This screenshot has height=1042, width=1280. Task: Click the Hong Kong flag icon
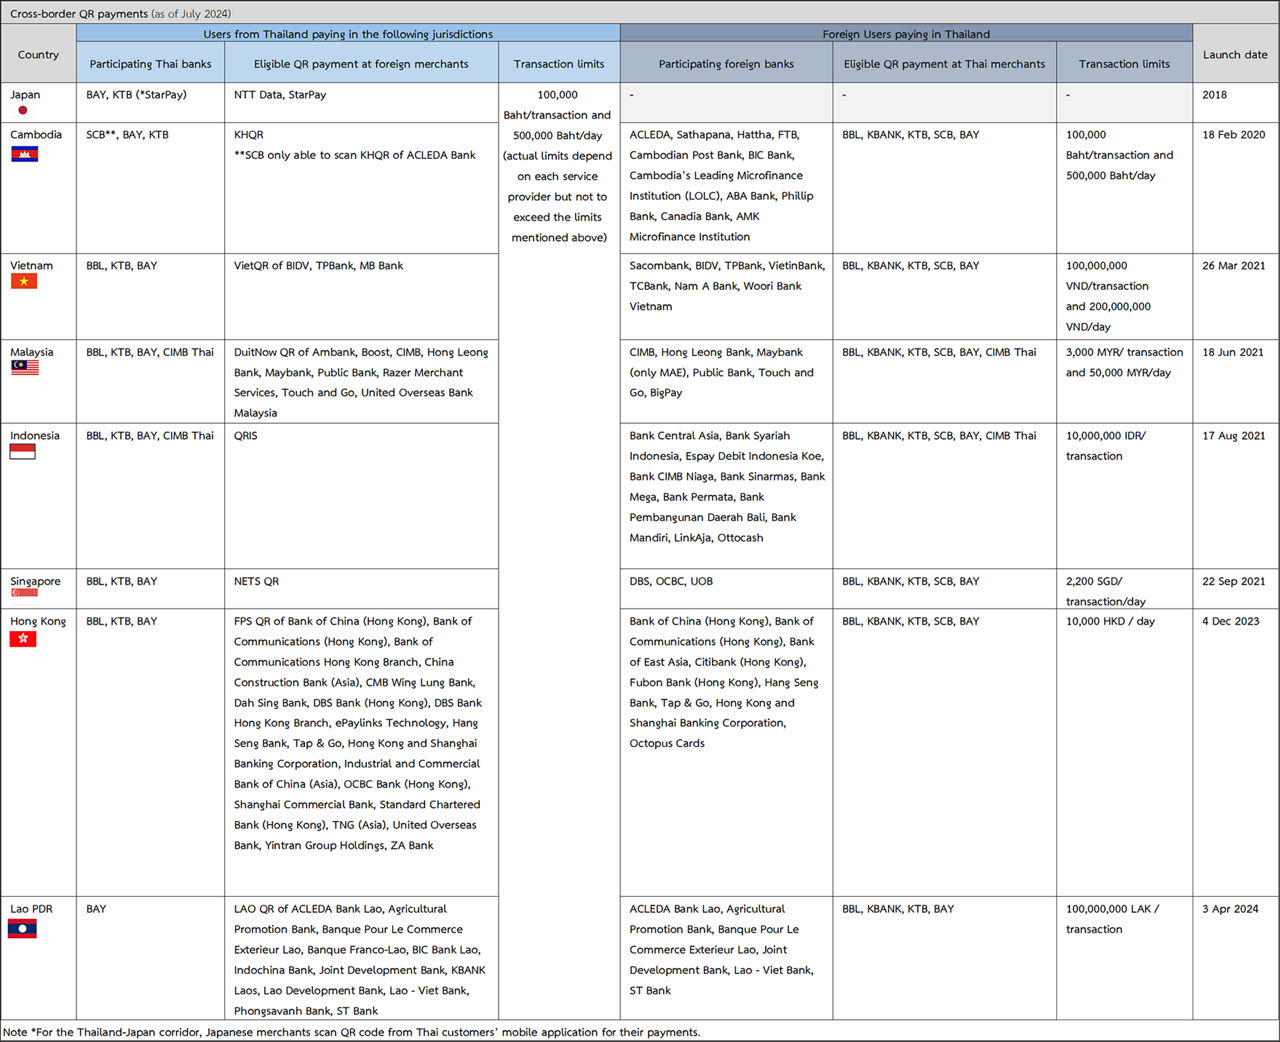pos(23,639)
